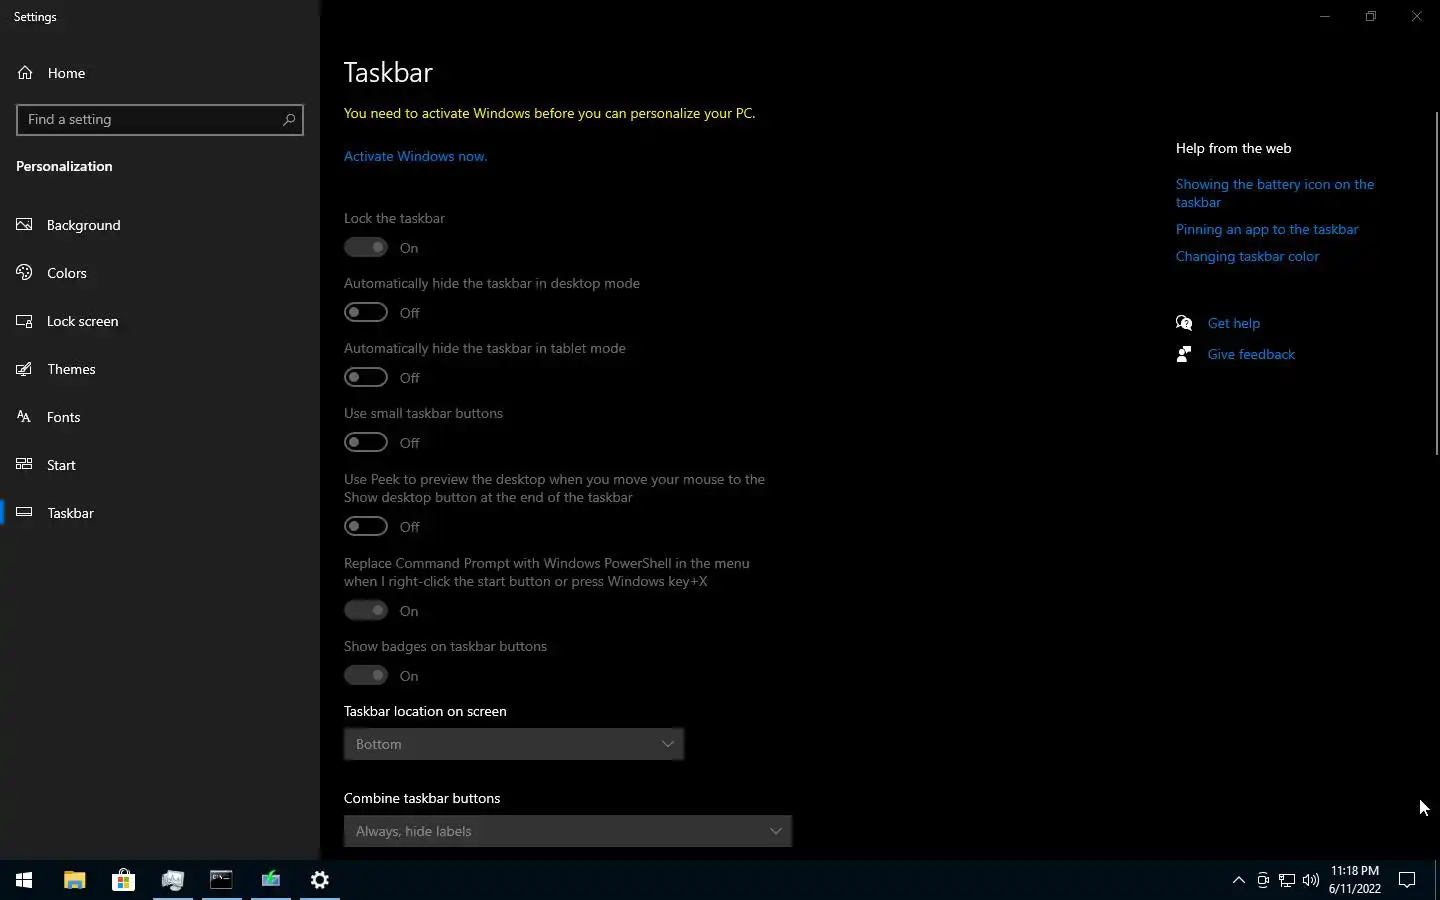
Task: Click the network icon in system tray
Action: (1287, 880)
